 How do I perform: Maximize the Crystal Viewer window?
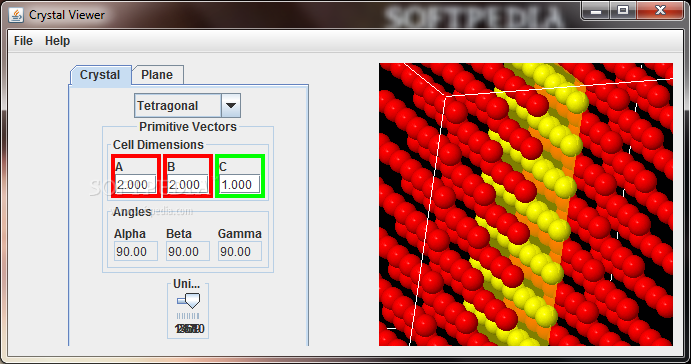pyautogui.click(x=622, y=11)
